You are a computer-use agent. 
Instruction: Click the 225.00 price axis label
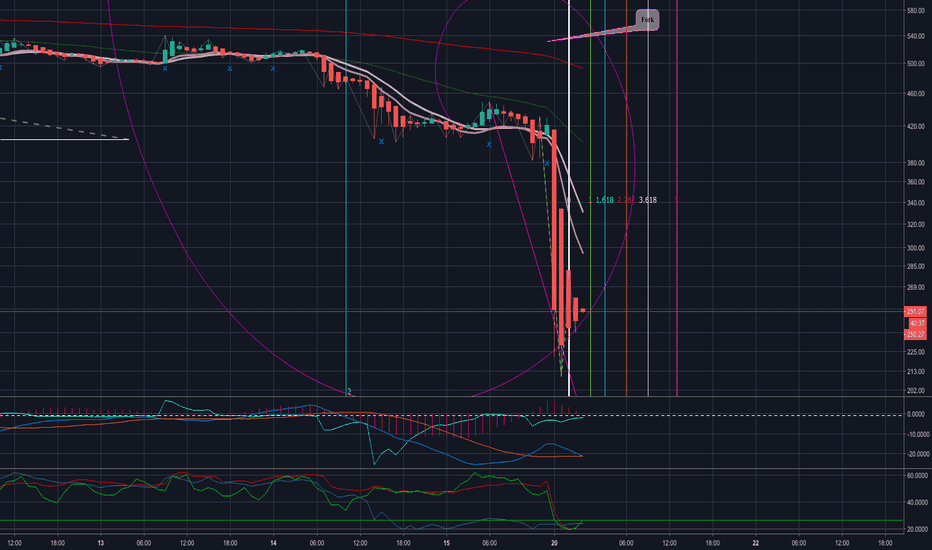point(915,352)
